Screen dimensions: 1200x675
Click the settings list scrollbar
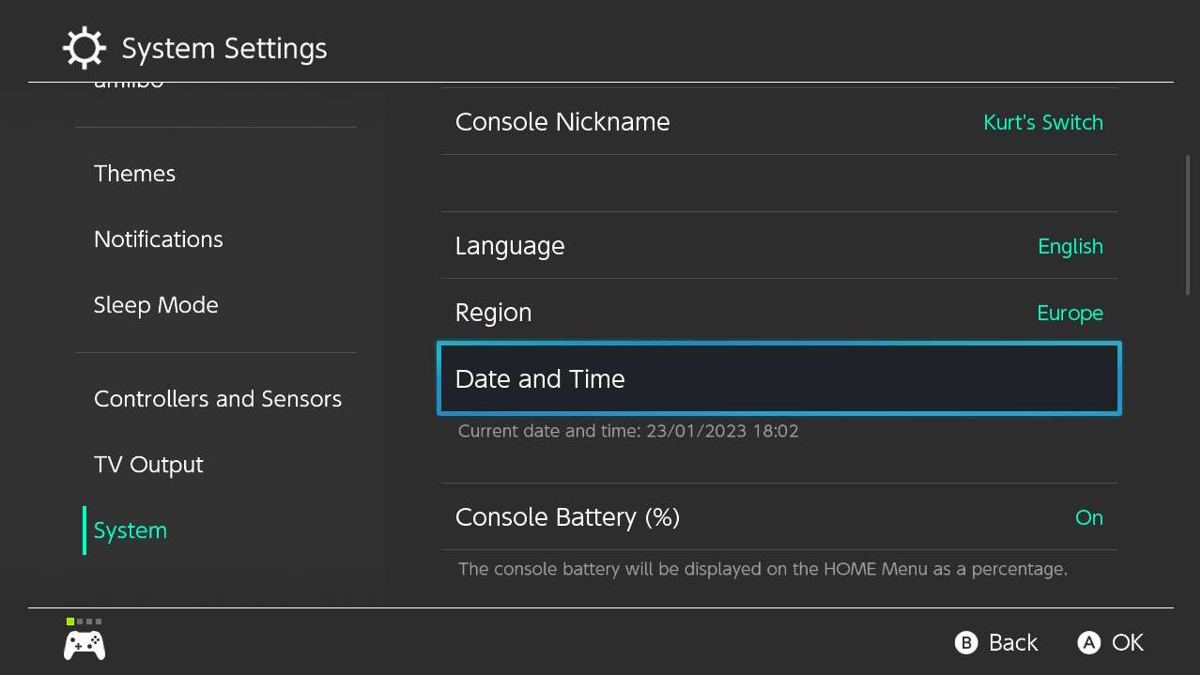click(1187, 225)
